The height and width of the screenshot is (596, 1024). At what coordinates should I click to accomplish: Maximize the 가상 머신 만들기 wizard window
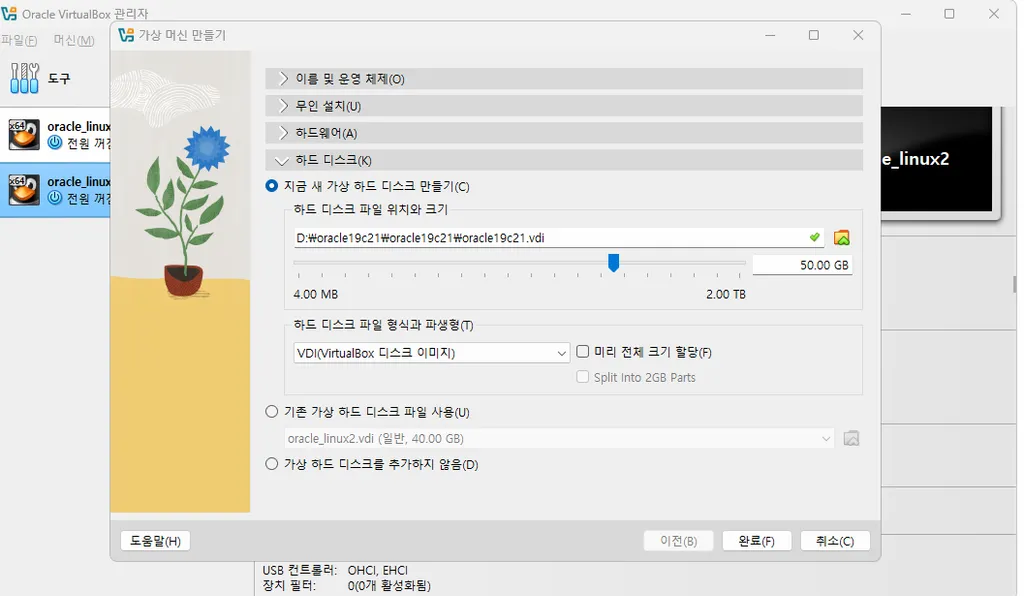(x=814, y=35)
